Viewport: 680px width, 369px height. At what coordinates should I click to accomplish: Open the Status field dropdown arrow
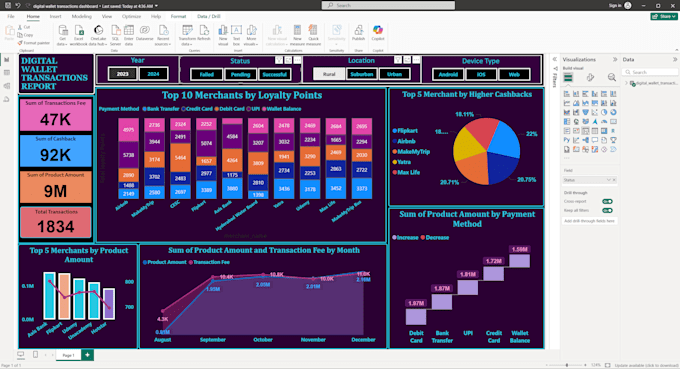pos(608,180)
